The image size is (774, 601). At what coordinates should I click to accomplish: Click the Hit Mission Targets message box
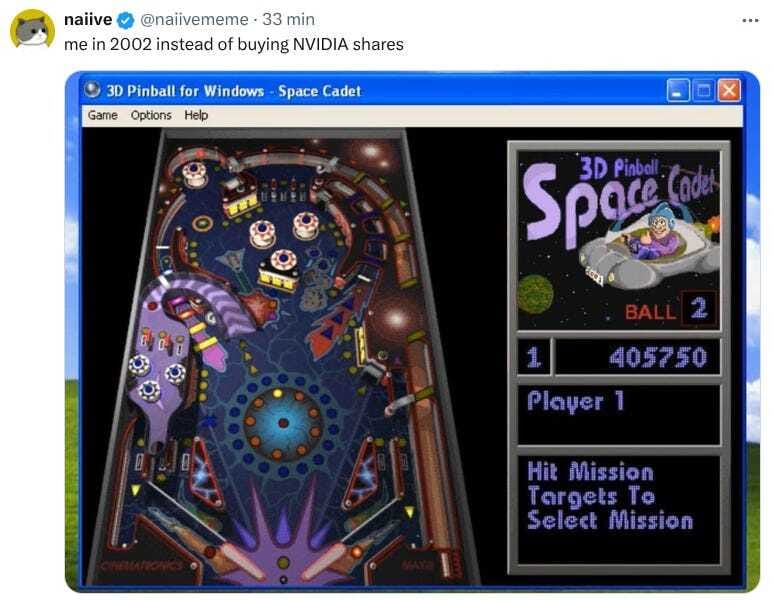(619, 509)
